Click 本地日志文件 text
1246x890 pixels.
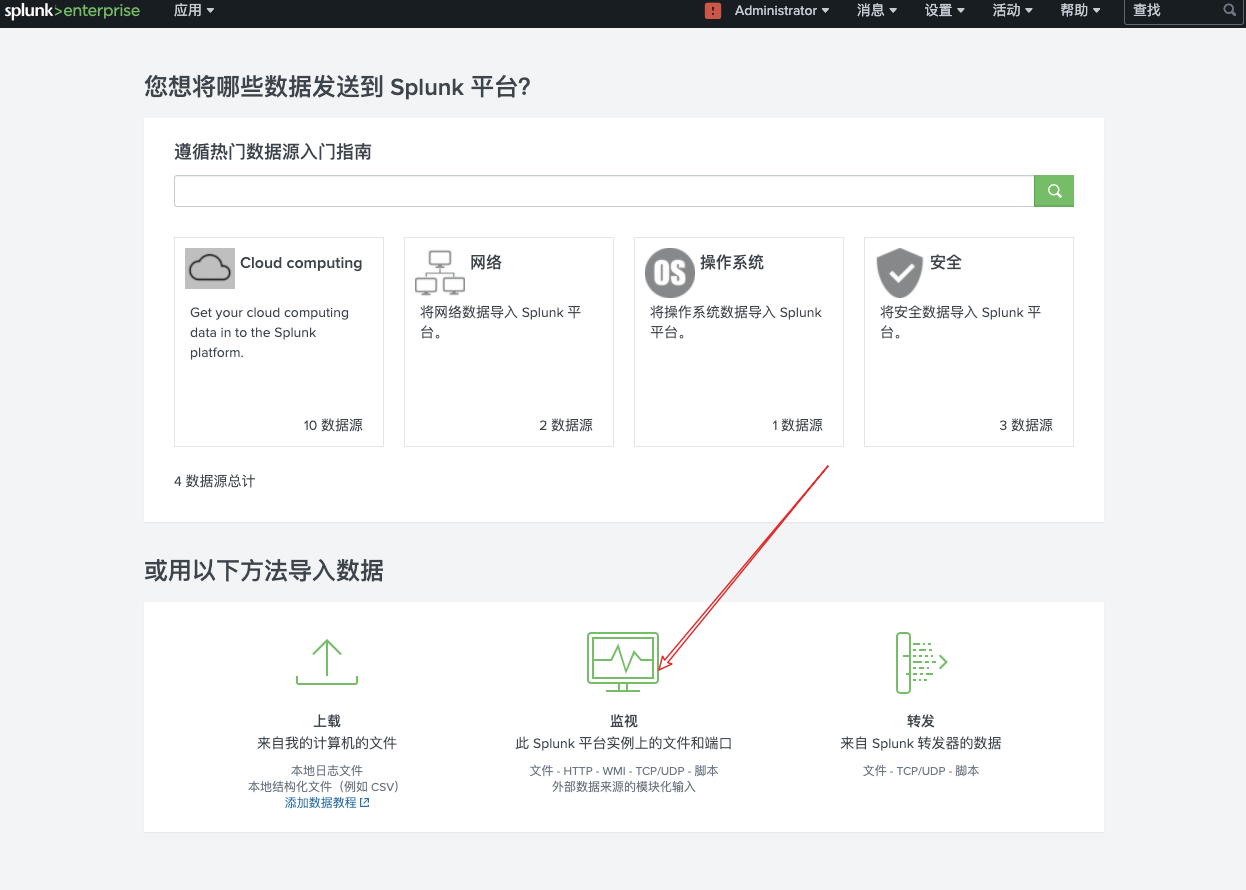pyautogui.click(x=327, y=771)
